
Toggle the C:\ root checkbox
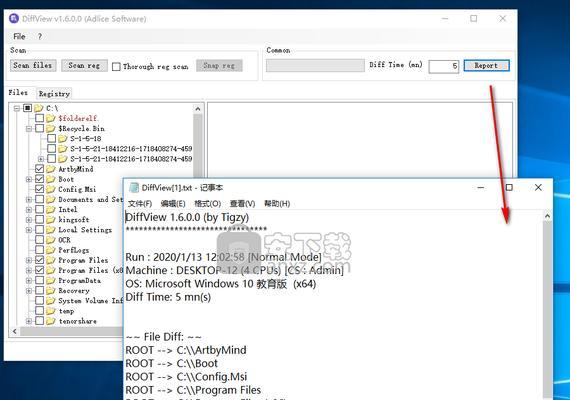coord(28,108)
